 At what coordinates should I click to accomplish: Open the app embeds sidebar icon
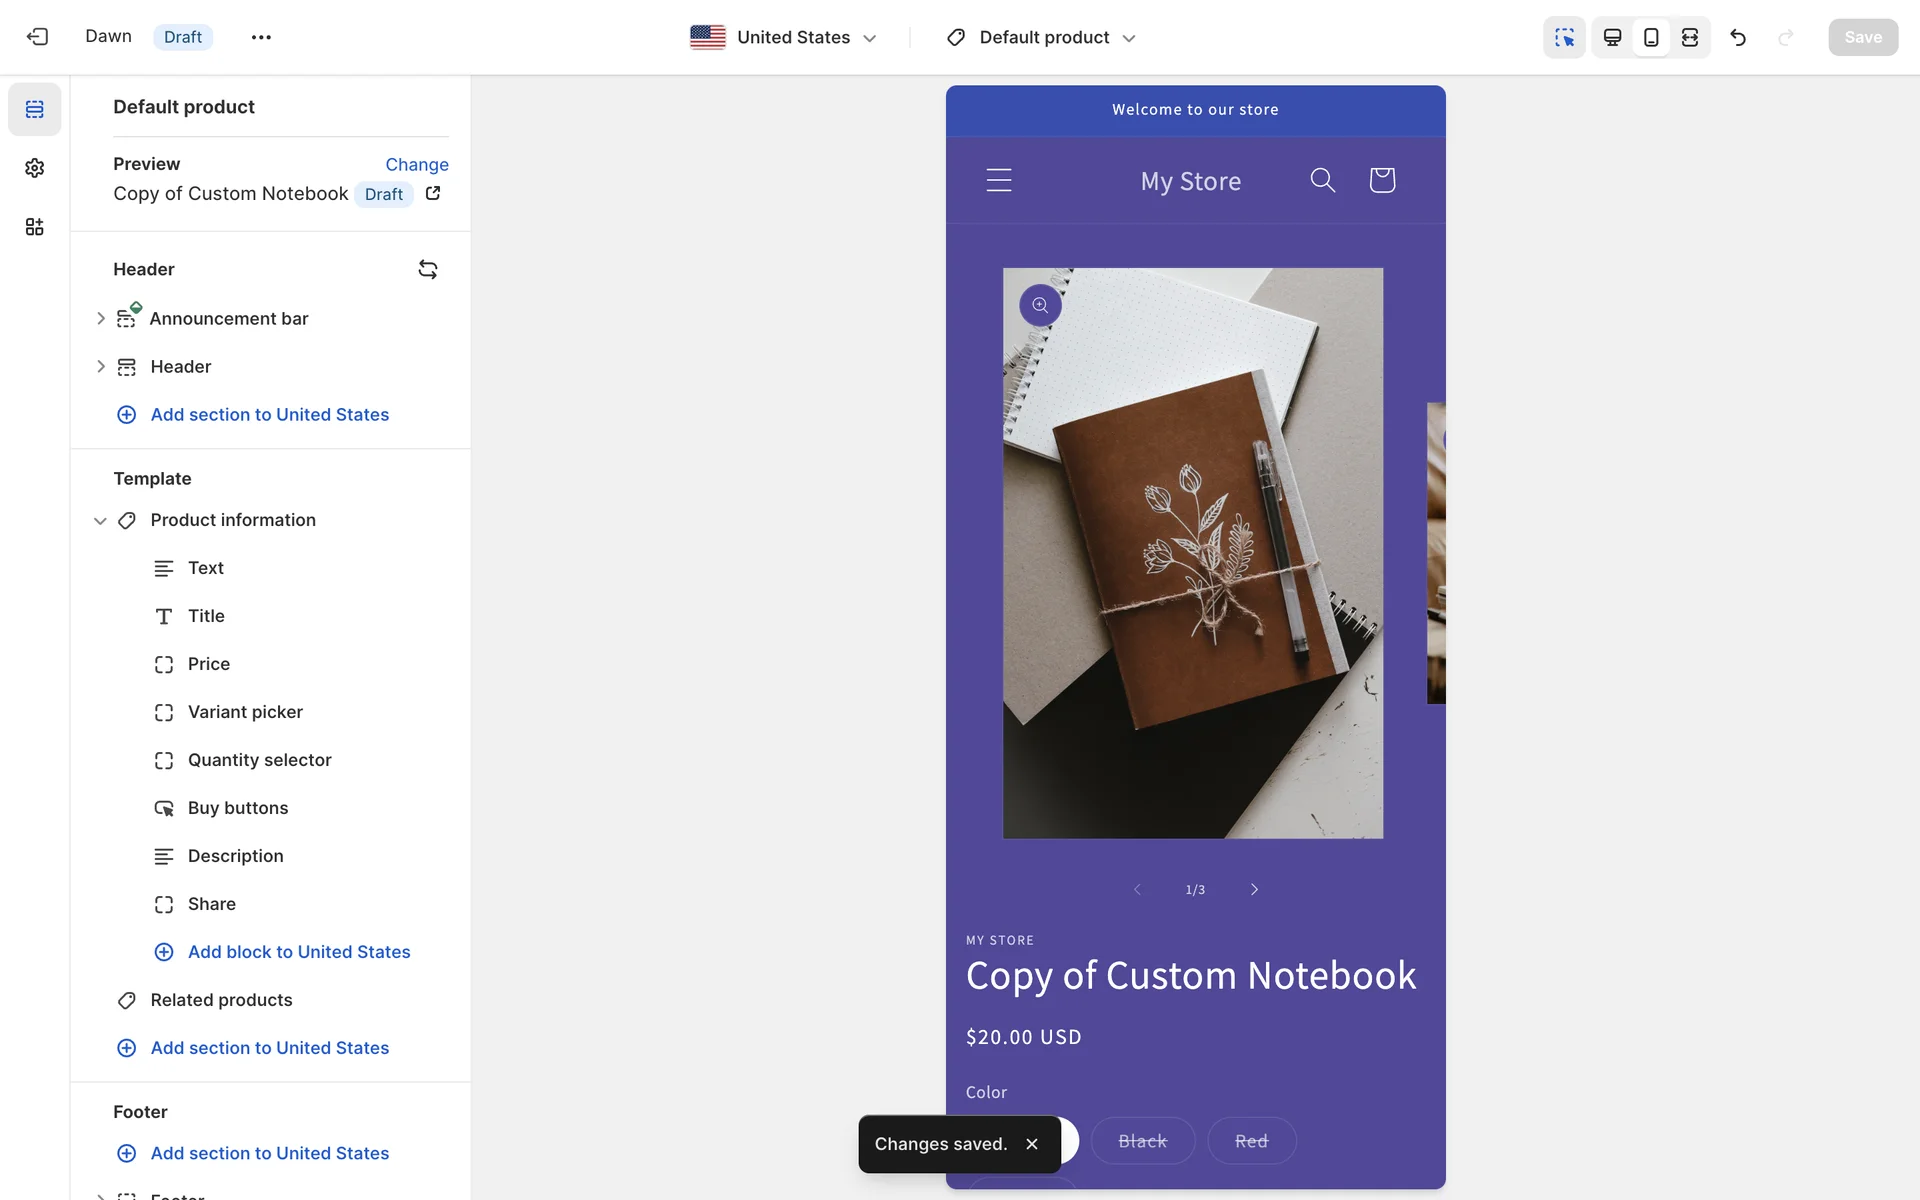point(35,227)
